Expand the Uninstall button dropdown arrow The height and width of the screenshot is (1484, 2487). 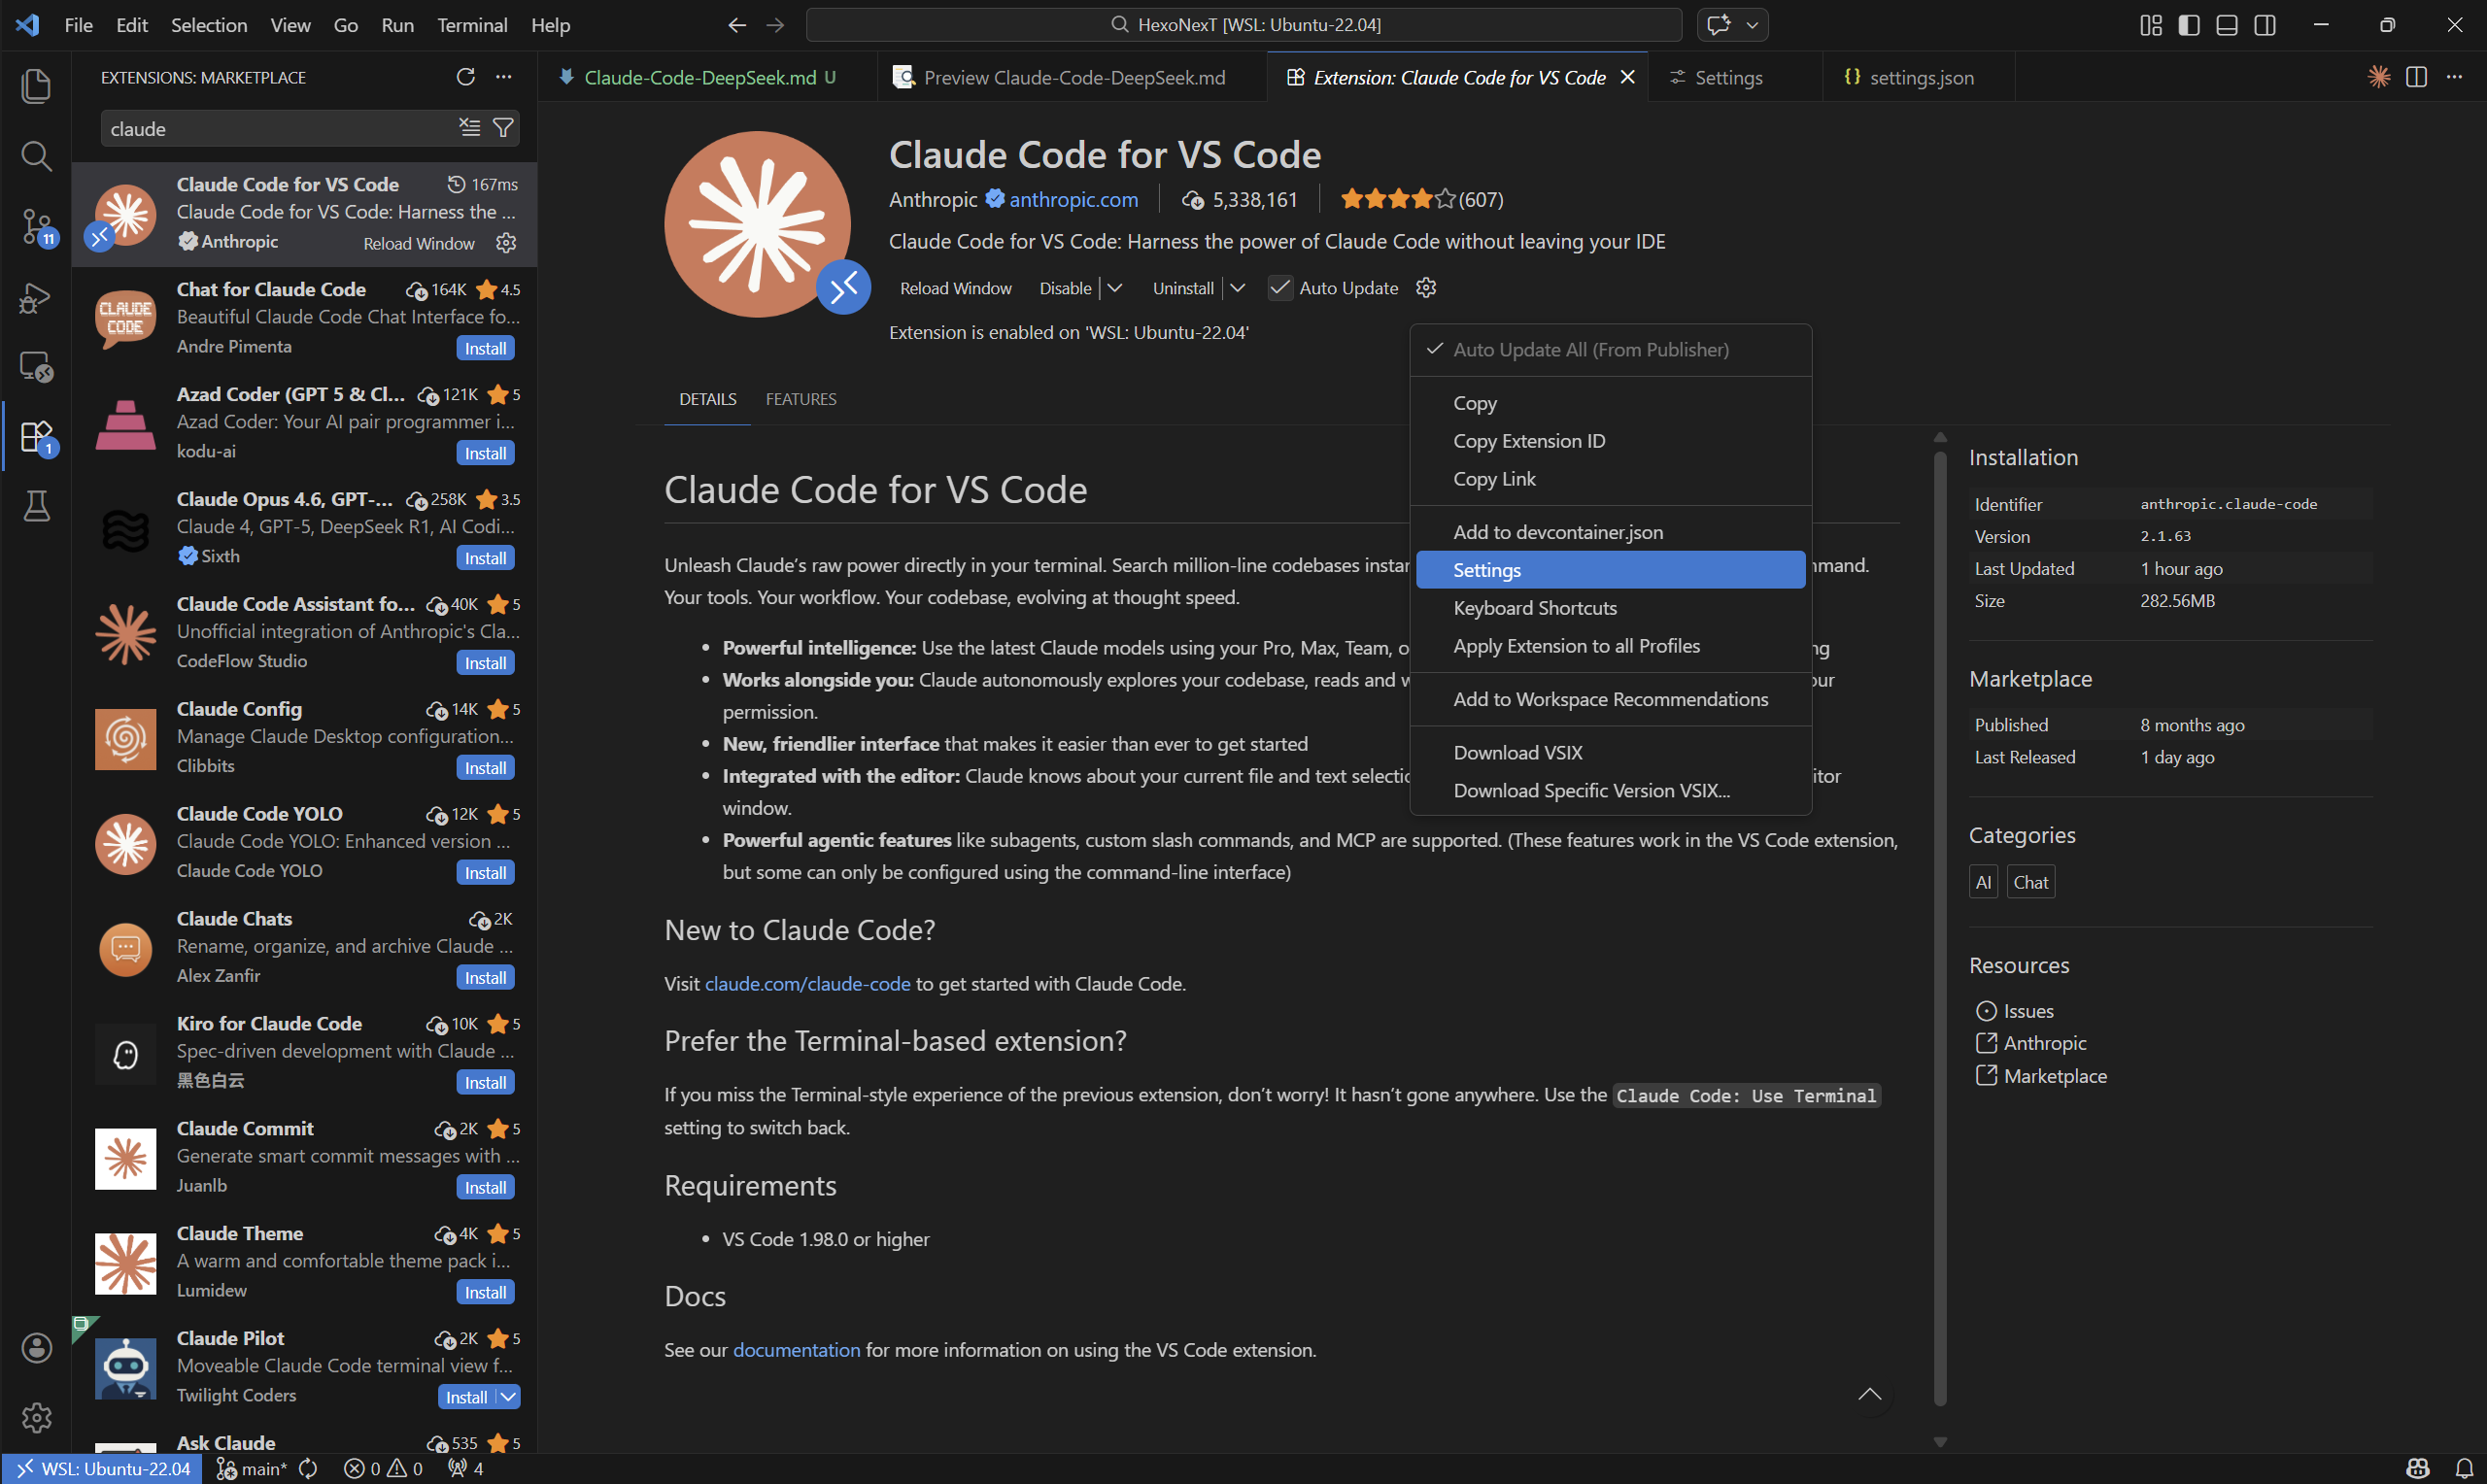[1237, 288]
